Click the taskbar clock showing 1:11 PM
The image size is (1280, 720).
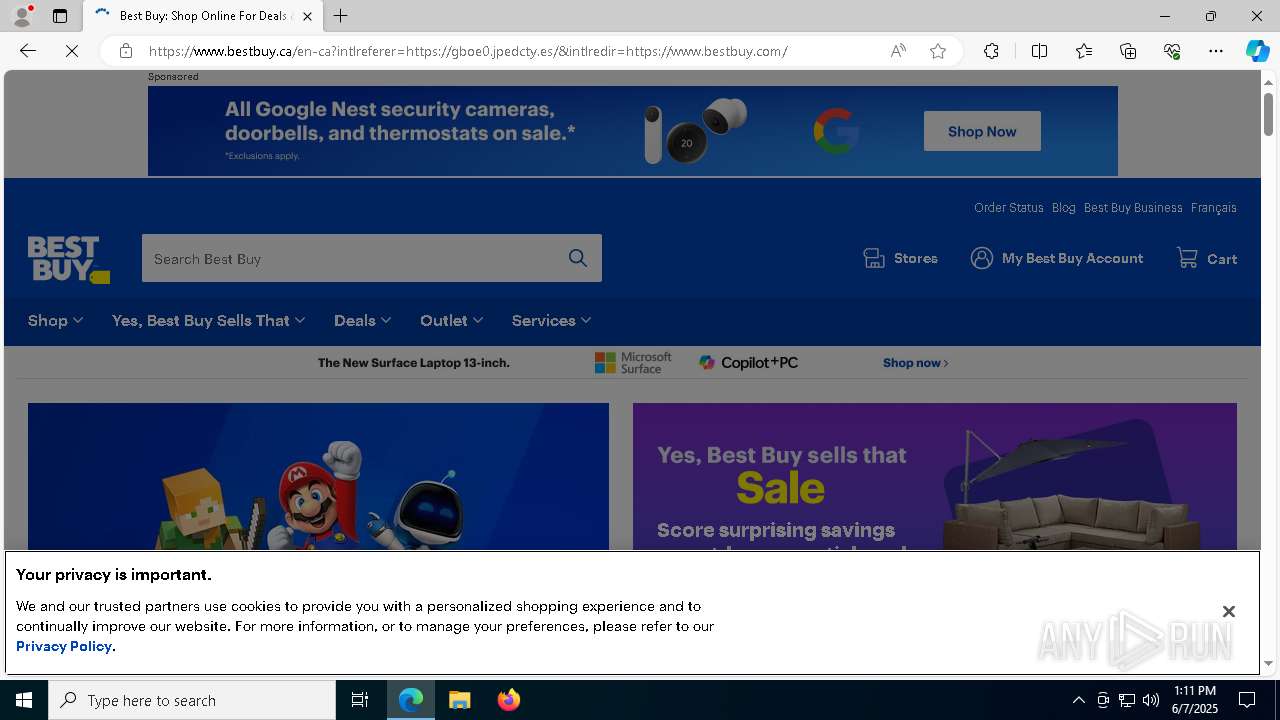1195,700
